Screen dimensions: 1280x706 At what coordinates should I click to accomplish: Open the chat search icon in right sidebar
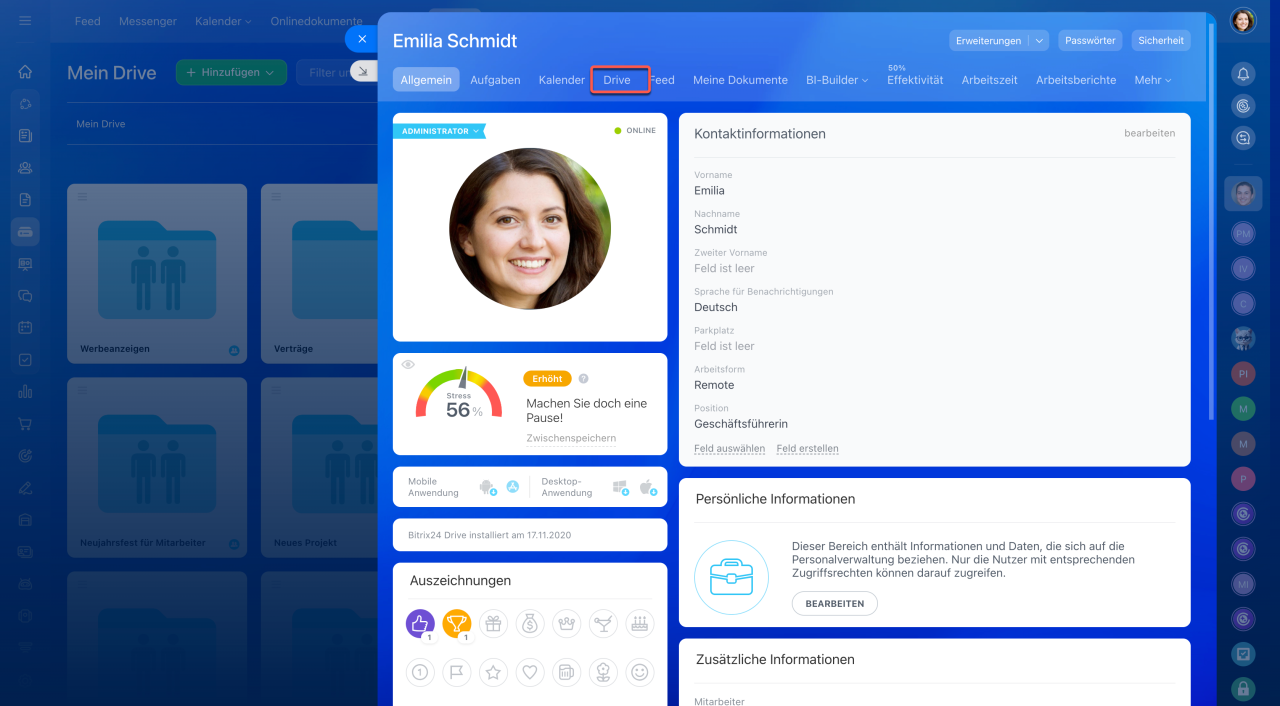pos(1243,138)
